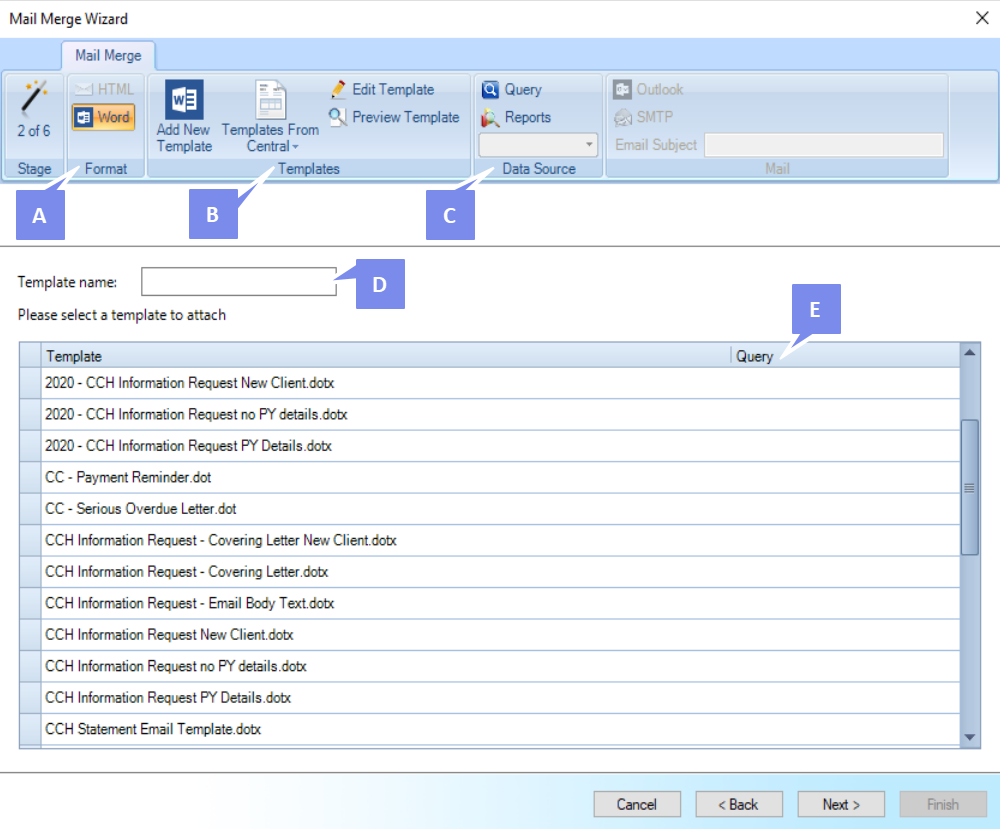
Task: Select 'CCH Information Request - Covering Letter.dotx'
Action: (501, 571)
